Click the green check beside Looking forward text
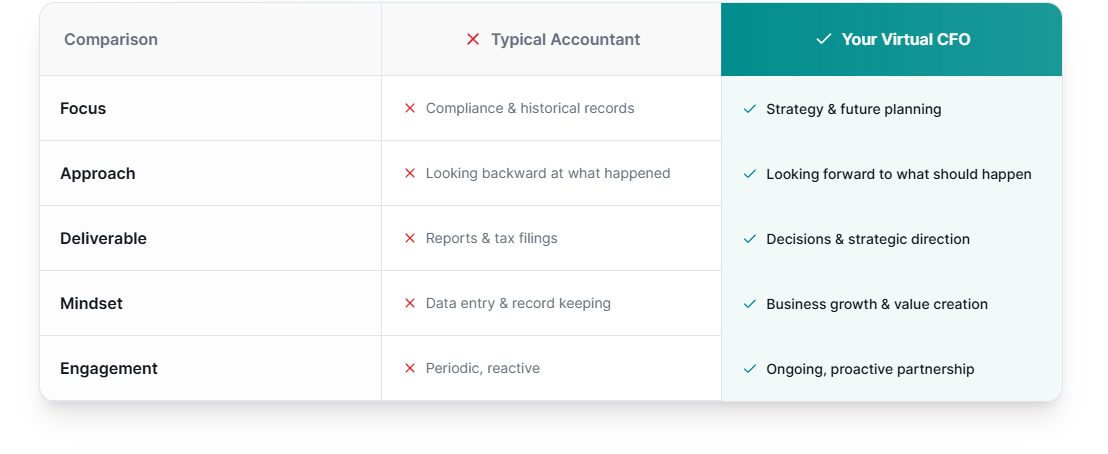 750,174
